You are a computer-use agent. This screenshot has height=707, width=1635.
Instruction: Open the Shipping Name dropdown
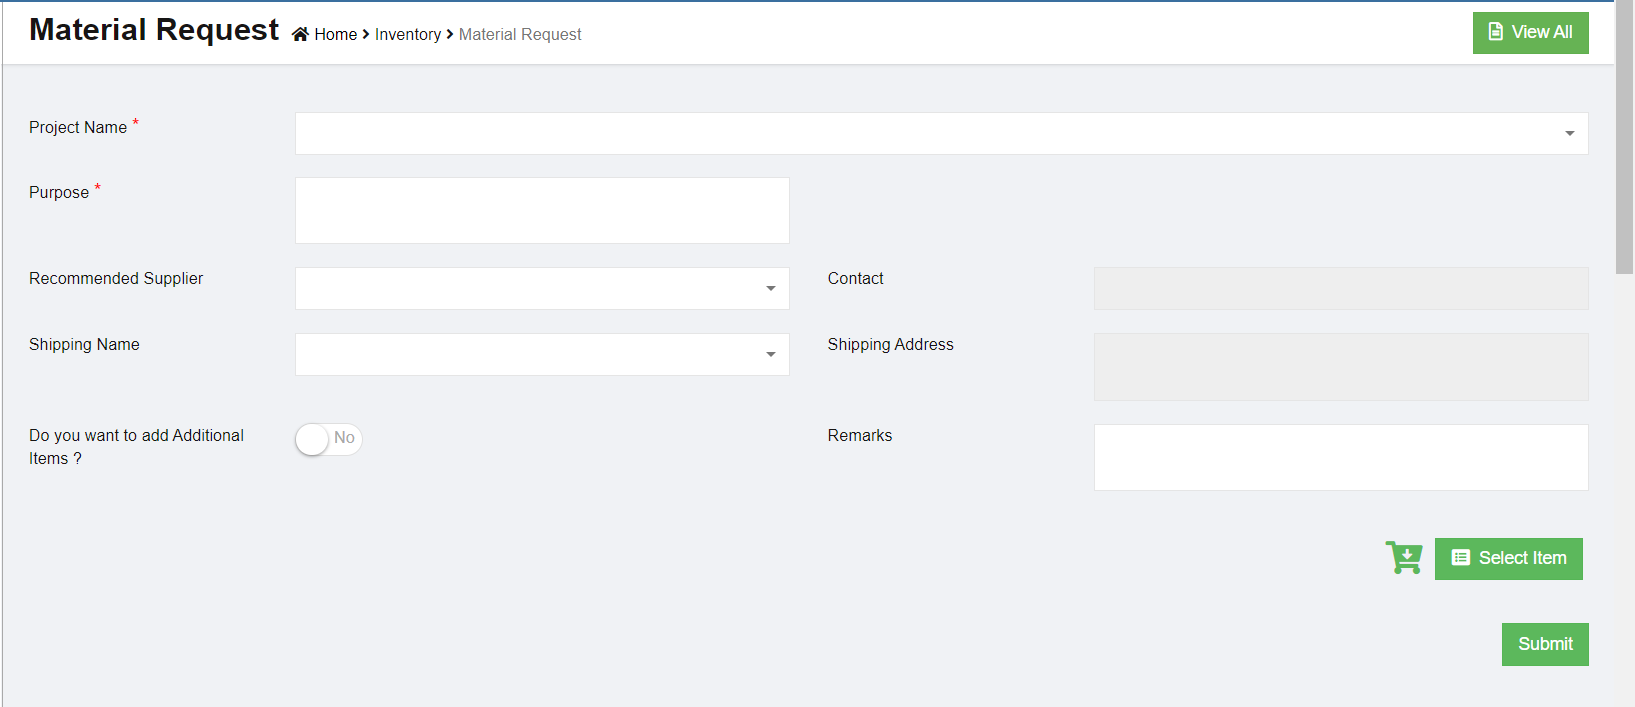[x=541, y=355]
